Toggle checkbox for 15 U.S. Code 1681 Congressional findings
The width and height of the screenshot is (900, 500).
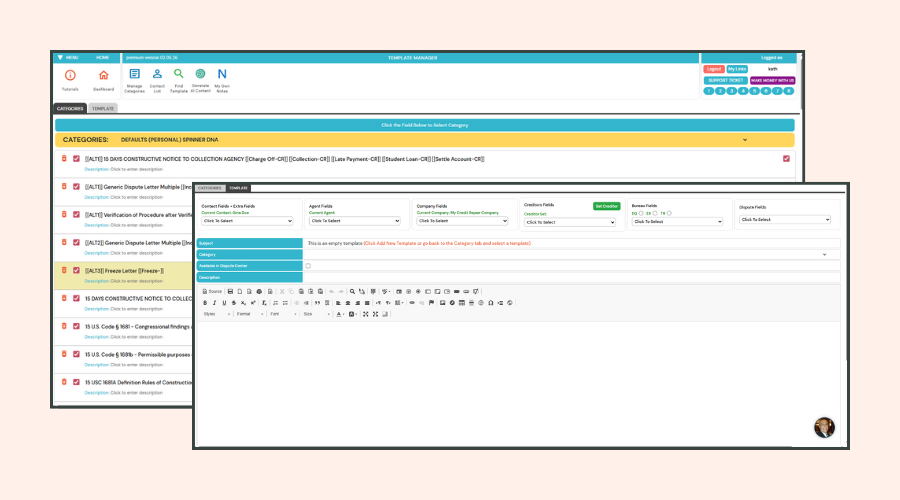pos(76,326)
